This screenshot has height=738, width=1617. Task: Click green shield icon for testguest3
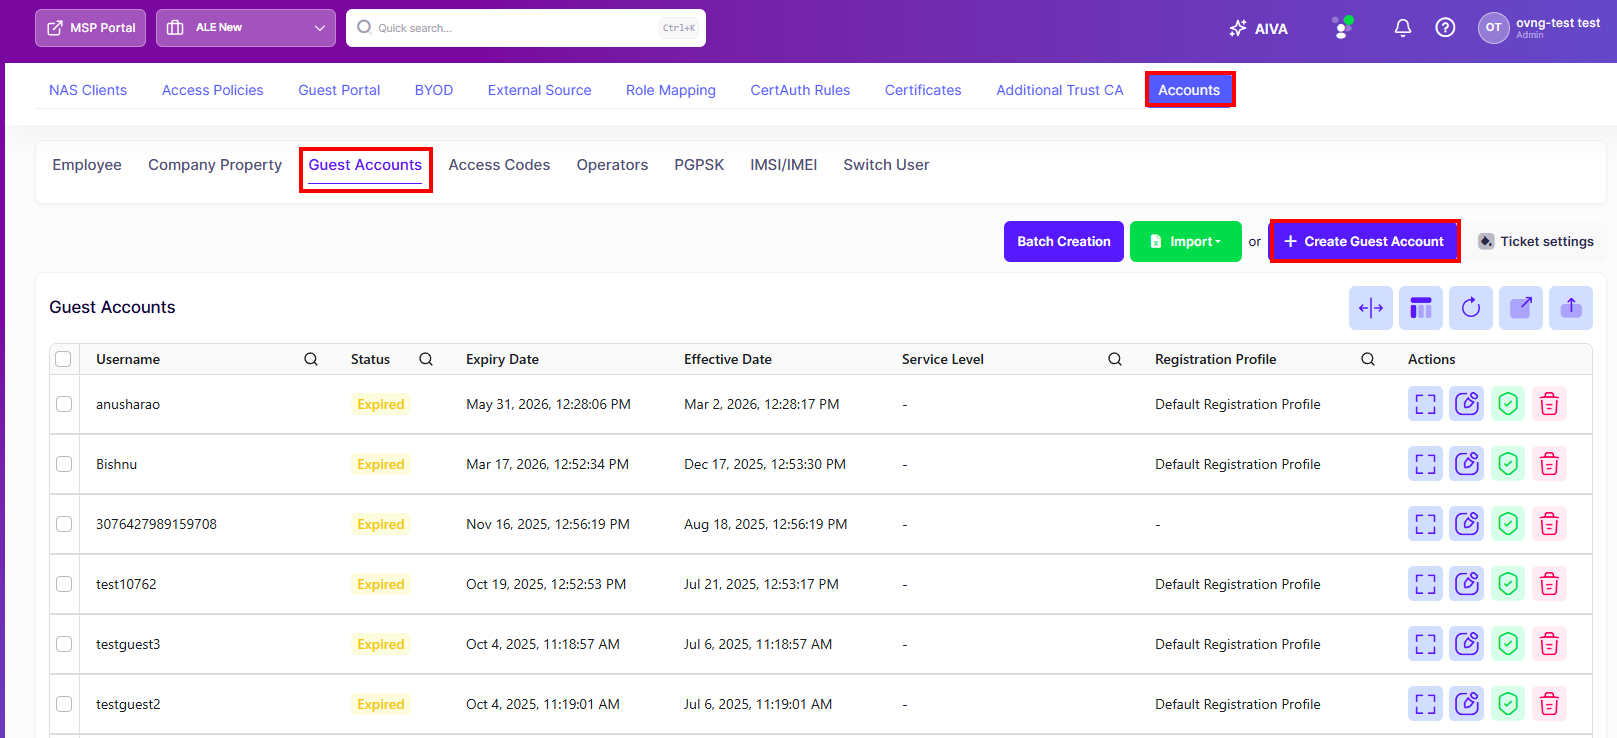coord(1508,644)
